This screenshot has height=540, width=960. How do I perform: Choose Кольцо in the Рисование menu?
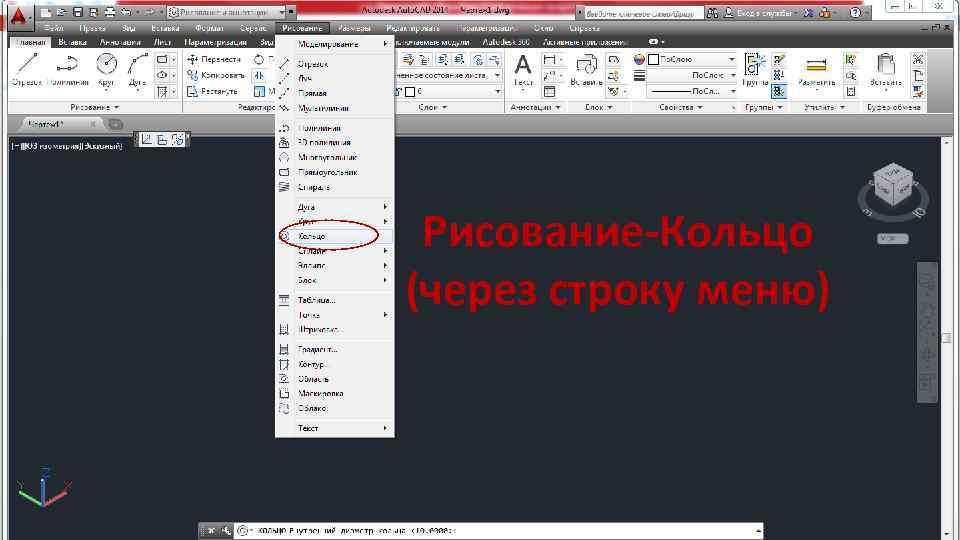coord(334,236)
